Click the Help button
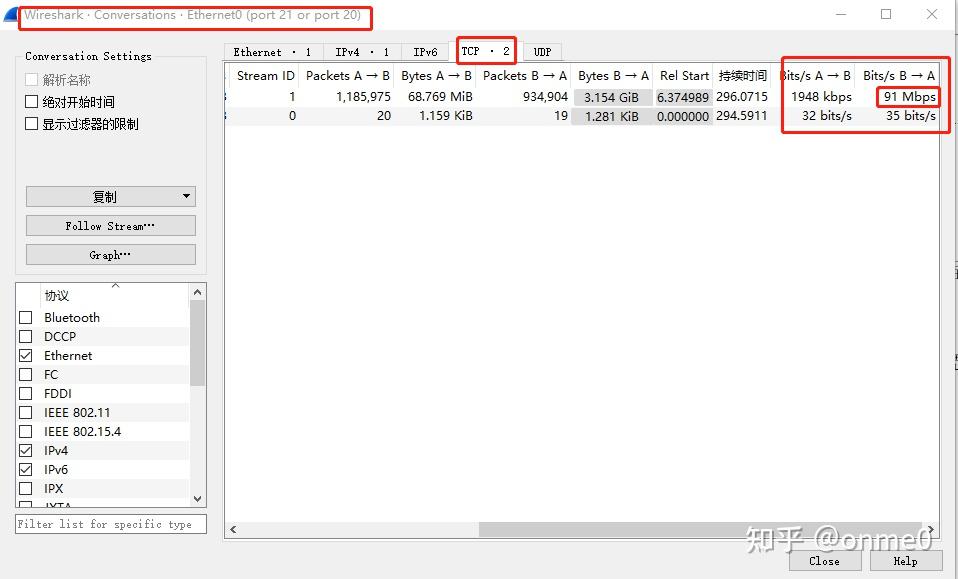Viewport: 958px width, 579px height. click(905, 562)
